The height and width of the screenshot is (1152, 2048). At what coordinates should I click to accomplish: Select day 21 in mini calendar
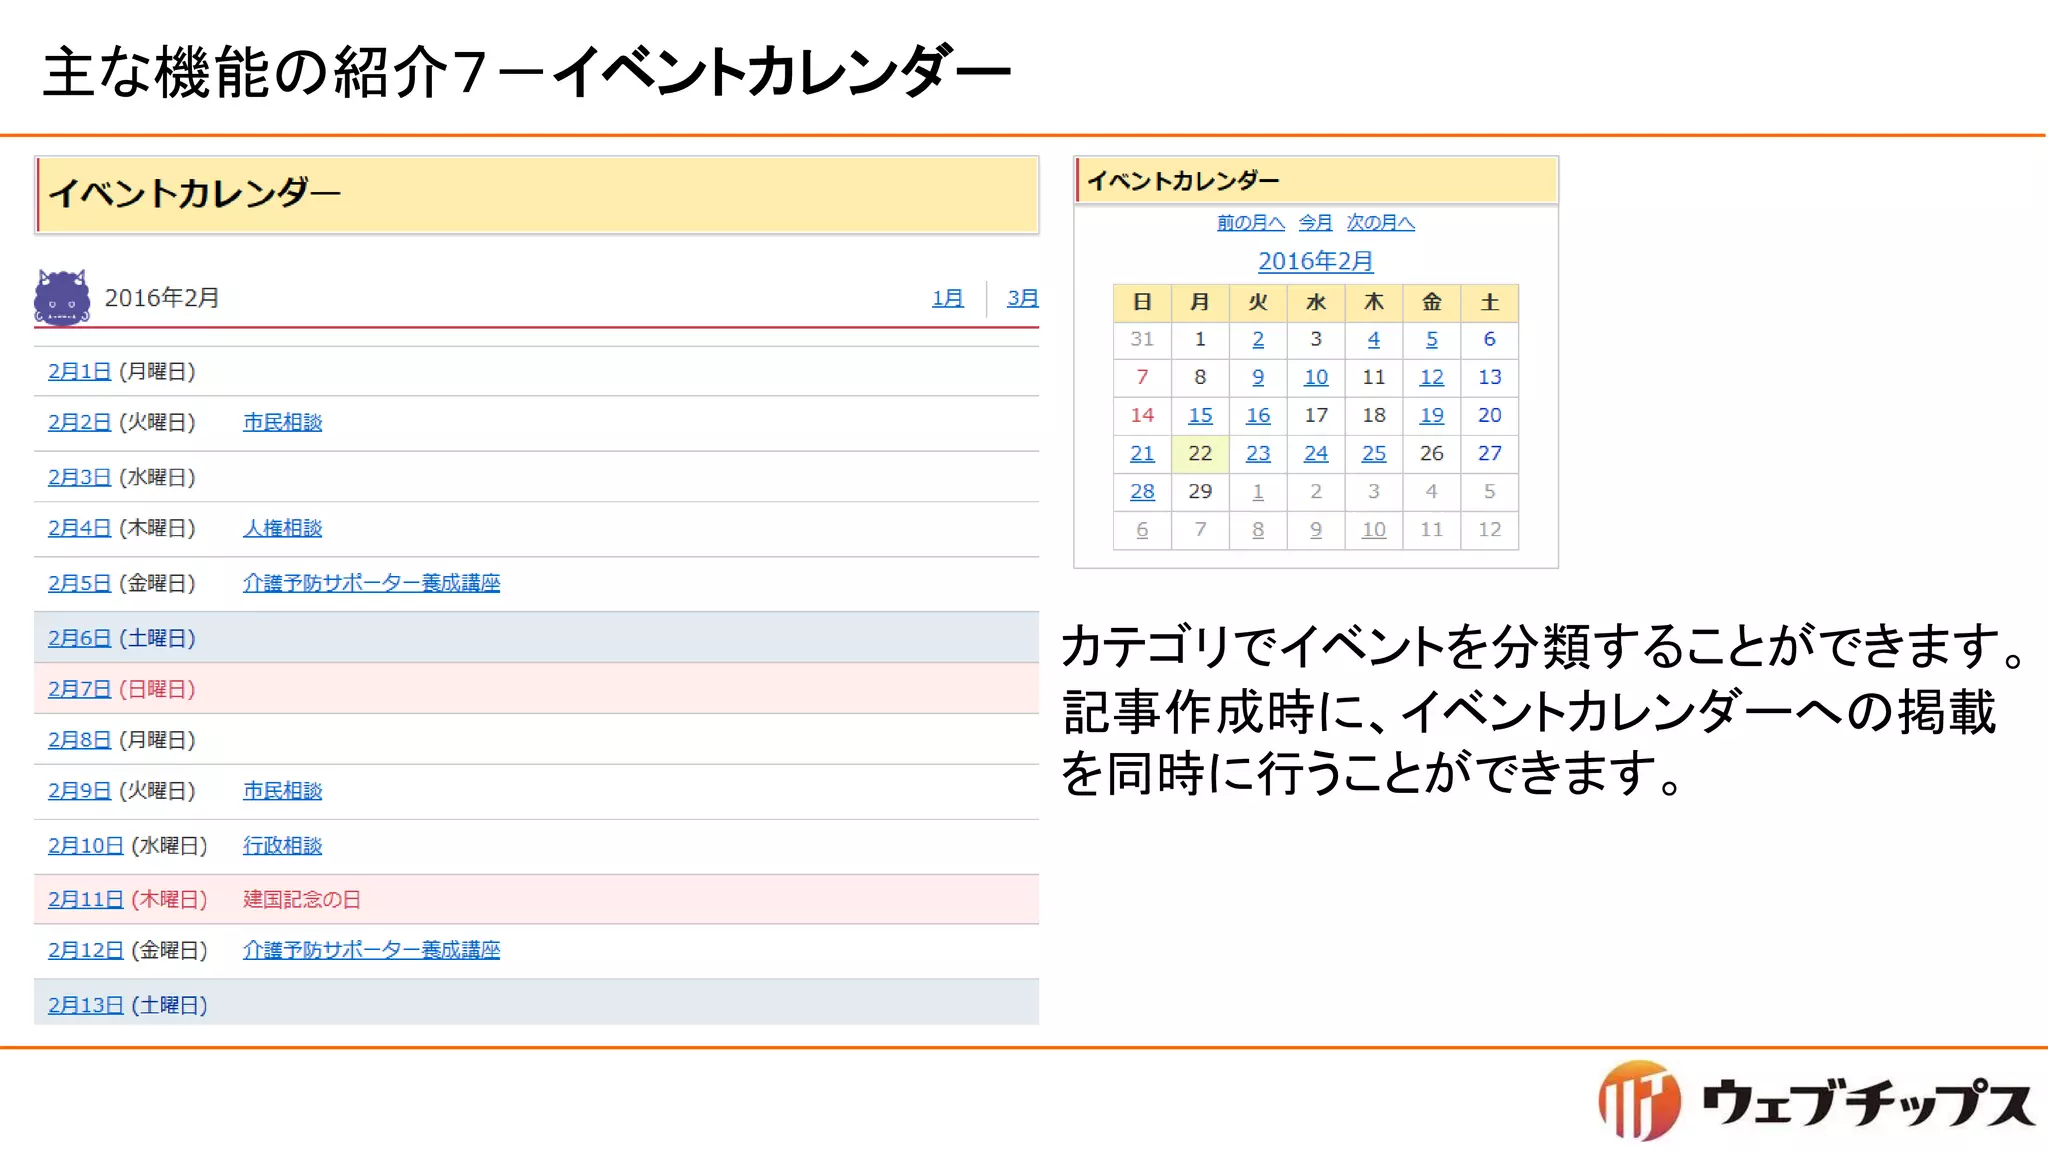click(x=1142, y=454)
